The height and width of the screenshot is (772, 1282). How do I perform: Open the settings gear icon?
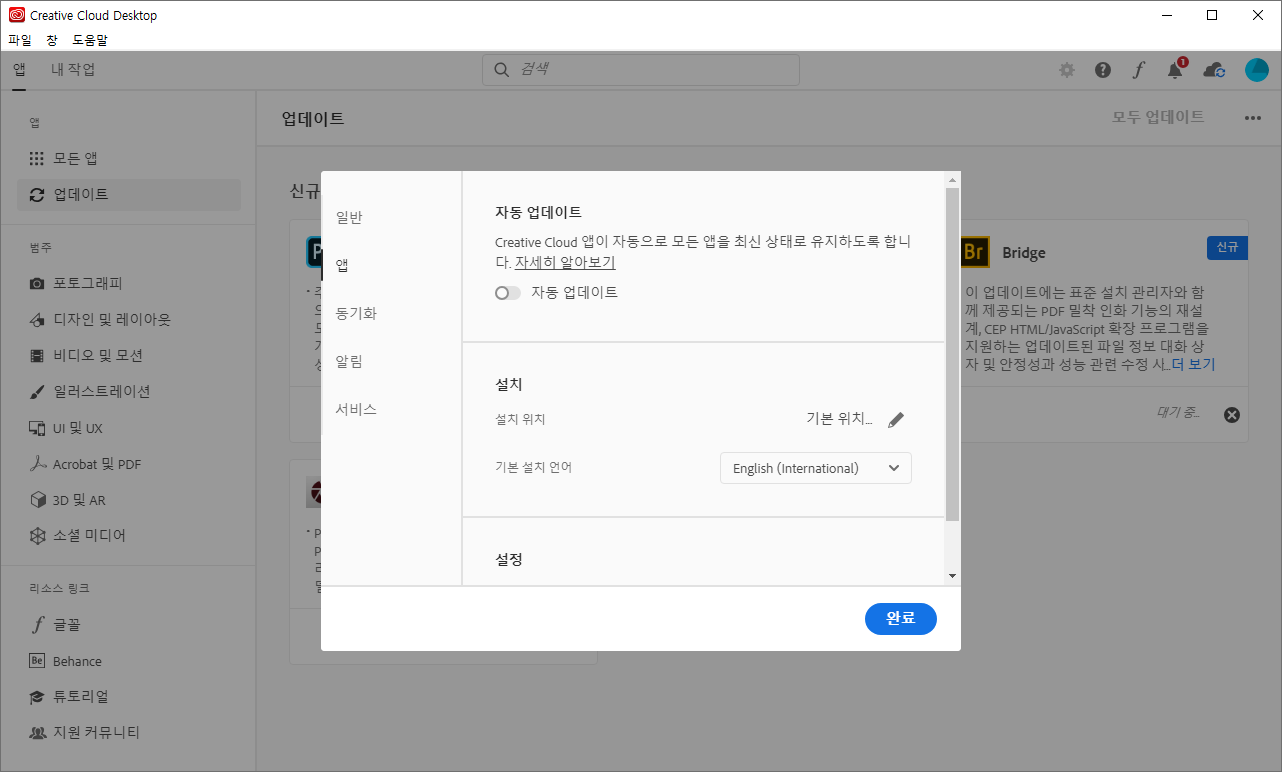pos(1067,70)
